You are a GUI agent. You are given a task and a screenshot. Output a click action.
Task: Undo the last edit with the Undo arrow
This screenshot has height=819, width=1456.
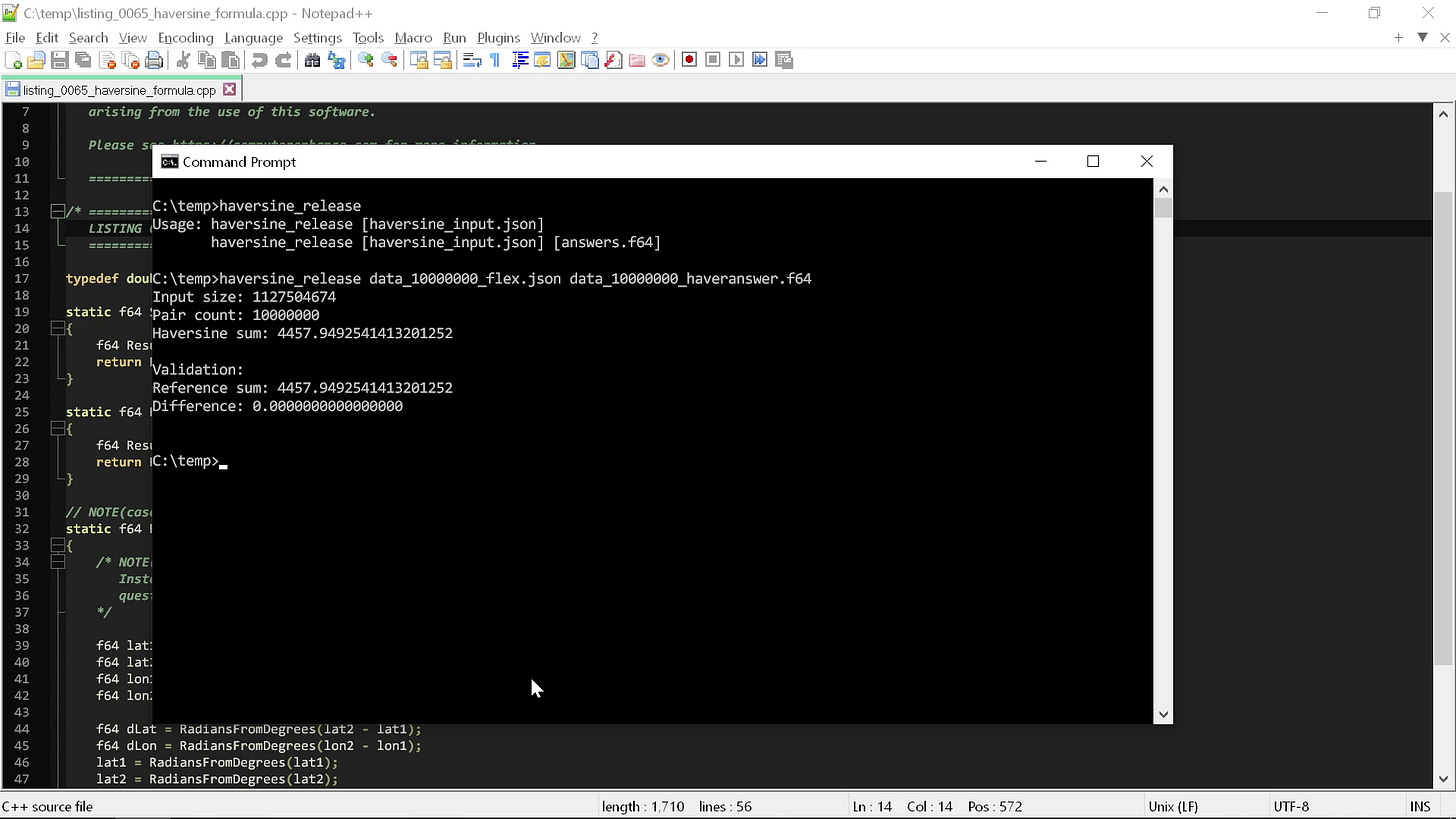coord(258,60)
